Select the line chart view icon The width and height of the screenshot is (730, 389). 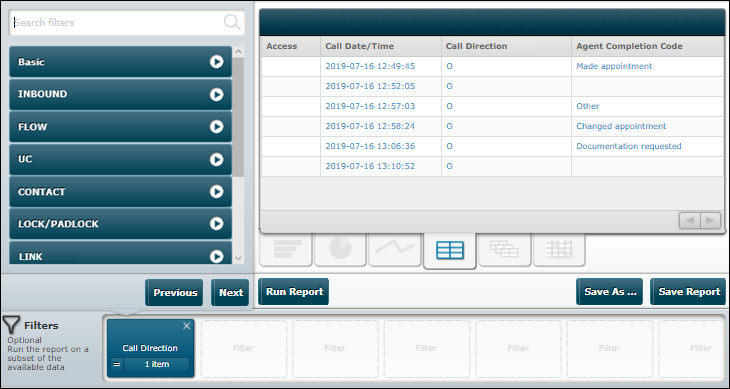(395, 250)
